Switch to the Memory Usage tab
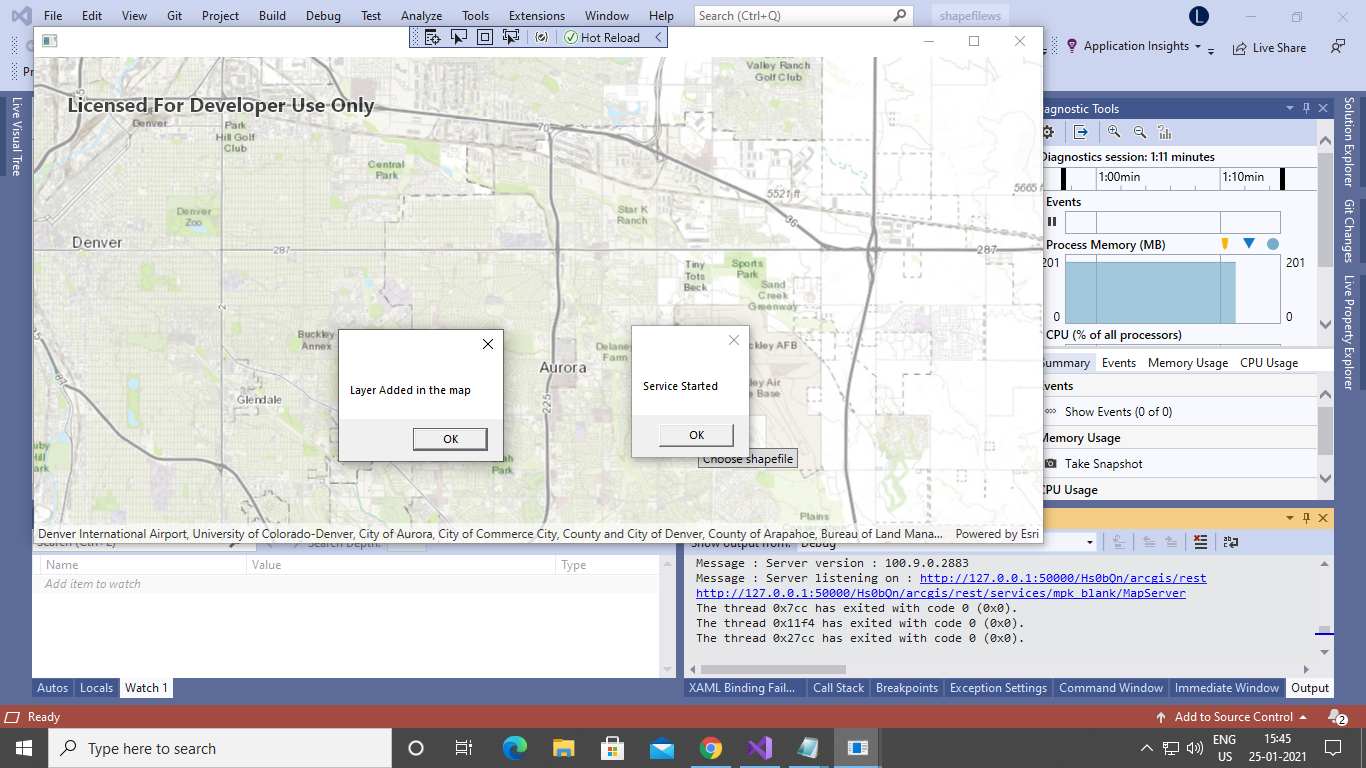 pos(1187,362)
